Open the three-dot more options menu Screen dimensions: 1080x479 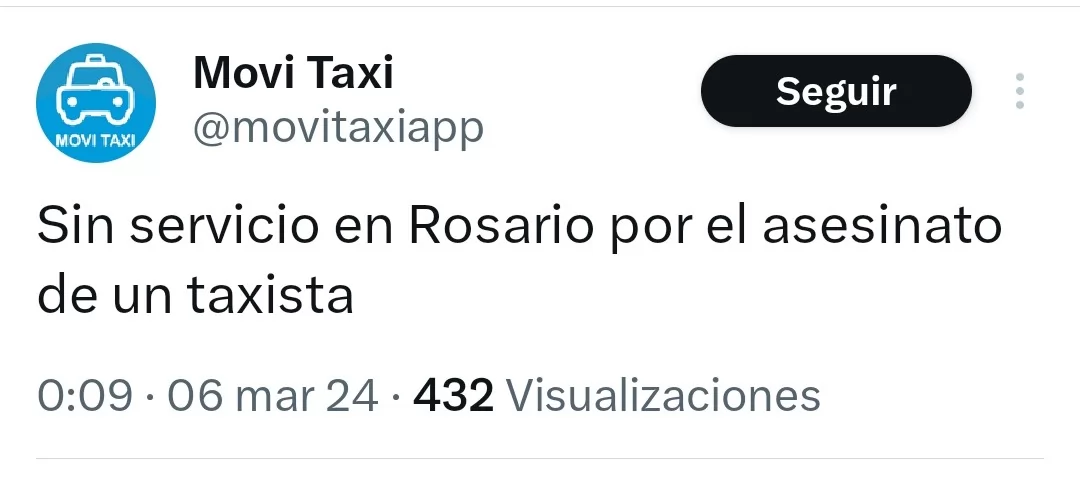(x=1020, y=91)
